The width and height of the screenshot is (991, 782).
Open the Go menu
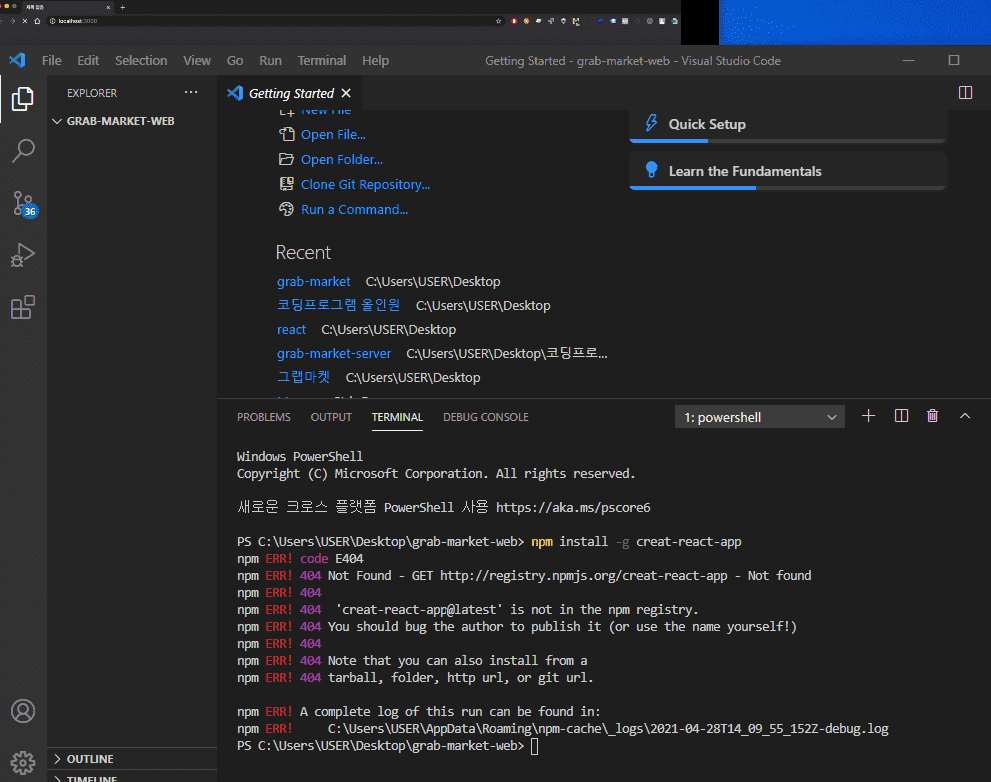coord(234,61)
